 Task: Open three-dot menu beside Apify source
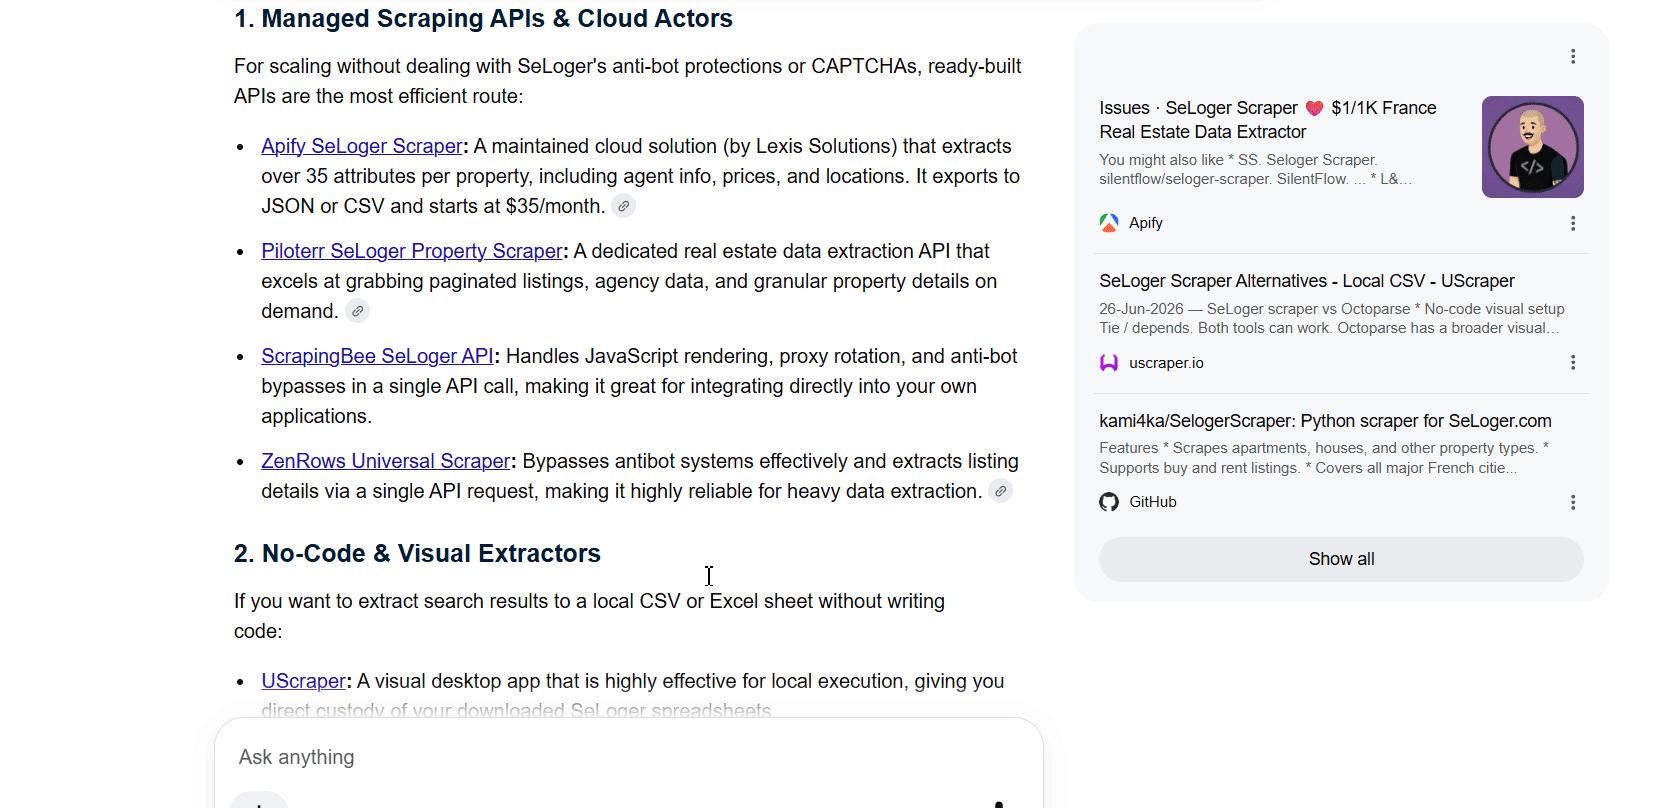[1573, 223]
